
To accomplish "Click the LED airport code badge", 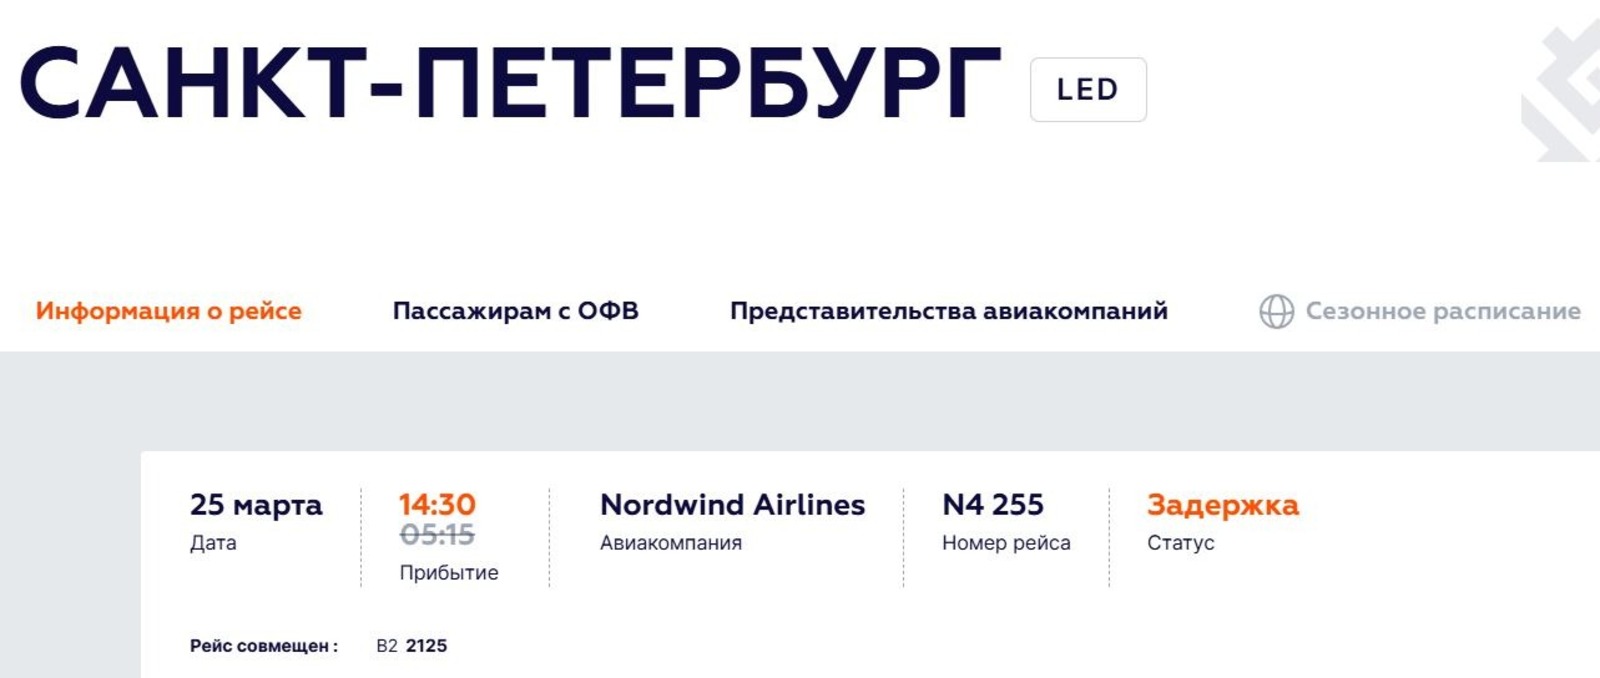I will coord(1088,90).
